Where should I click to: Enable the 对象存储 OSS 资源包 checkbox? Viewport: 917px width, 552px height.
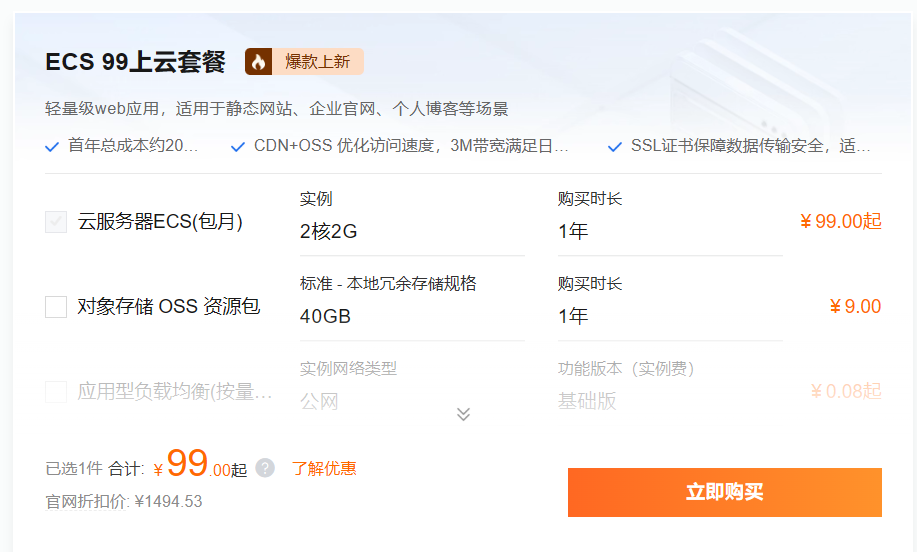point(56,307)
